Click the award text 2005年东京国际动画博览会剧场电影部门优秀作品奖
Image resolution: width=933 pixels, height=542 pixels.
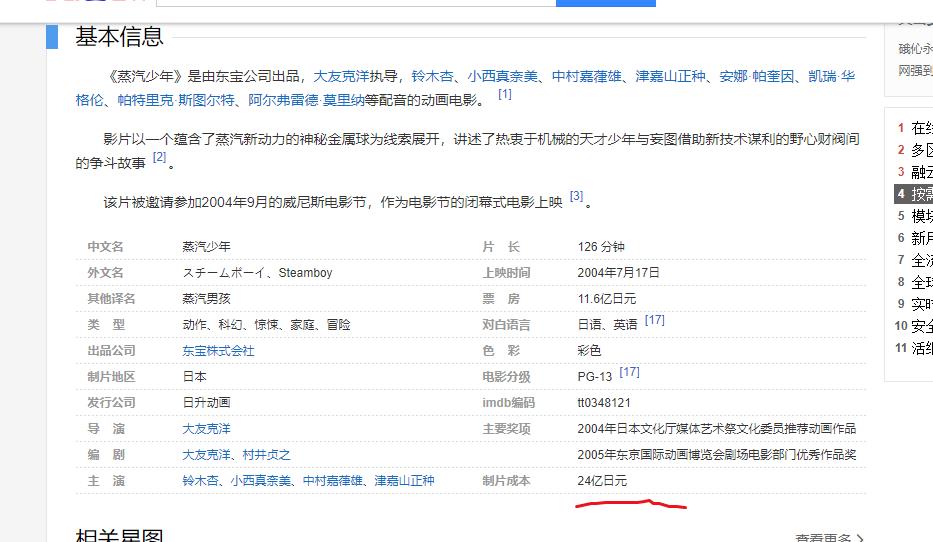pyautogui.click(x=716, y=455)
